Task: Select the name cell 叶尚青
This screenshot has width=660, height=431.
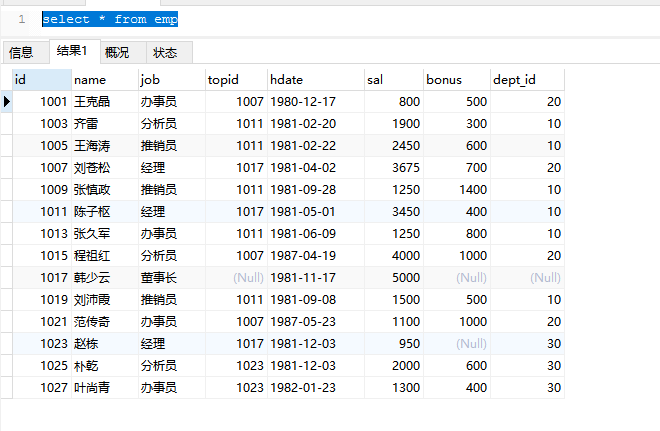Action: click(105, 387)
